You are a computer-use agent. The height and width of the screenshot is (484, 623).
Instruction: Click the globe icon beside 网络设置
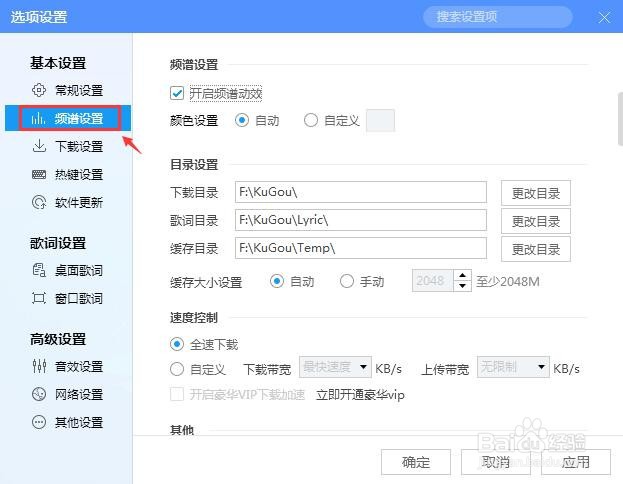(x=39, y=394)
